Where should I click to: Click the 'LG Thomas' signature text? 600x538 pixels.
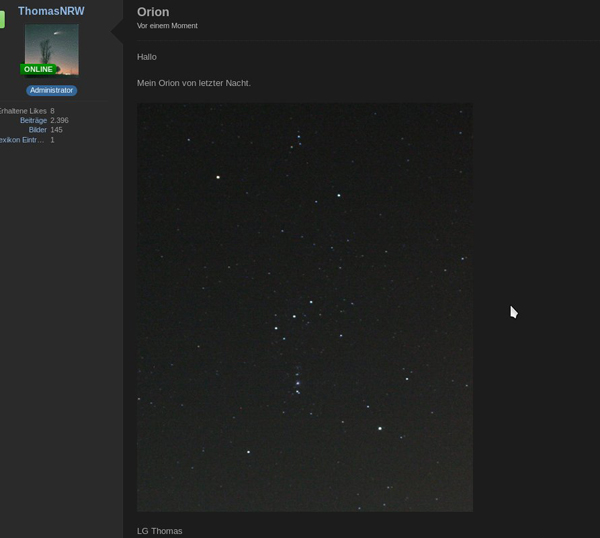click(x=160, y=531)
